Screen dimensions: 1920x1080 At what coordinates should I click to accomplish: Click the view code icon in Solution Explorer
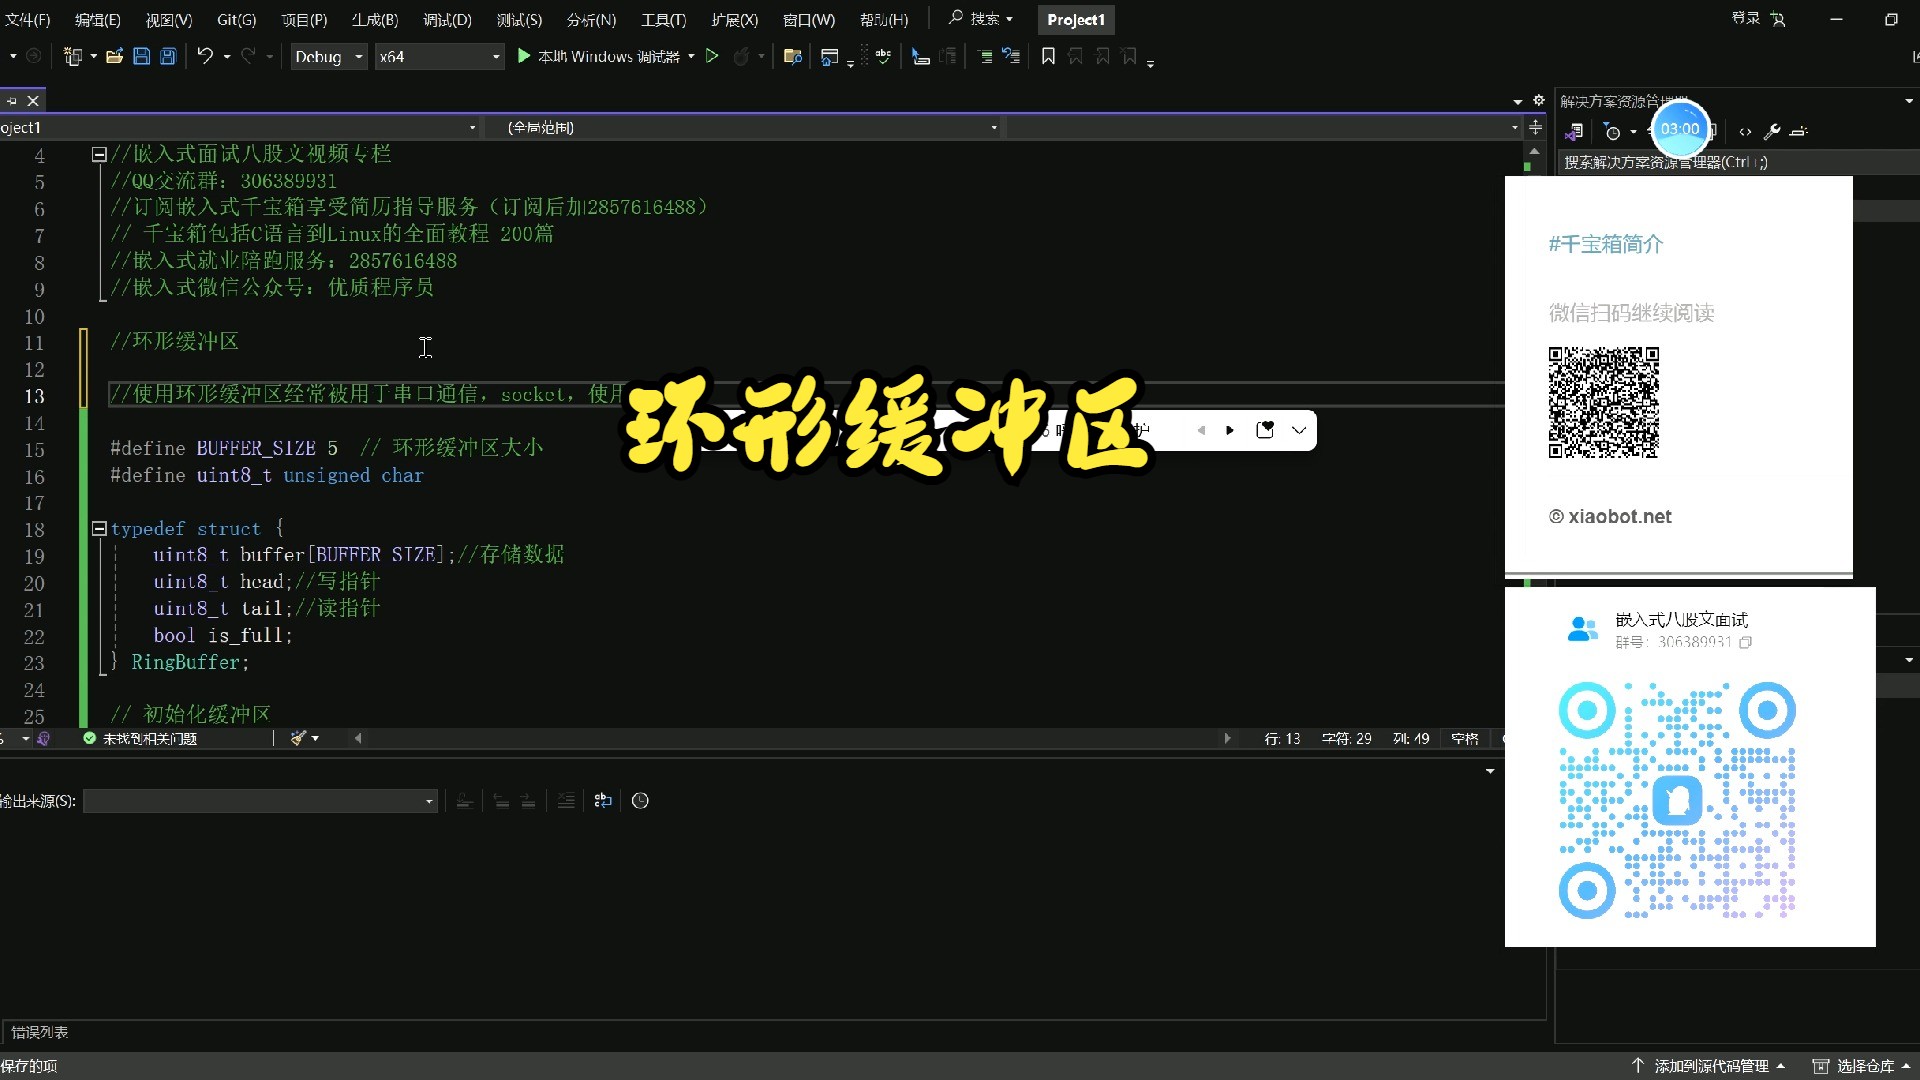(x=1745, y=131)
